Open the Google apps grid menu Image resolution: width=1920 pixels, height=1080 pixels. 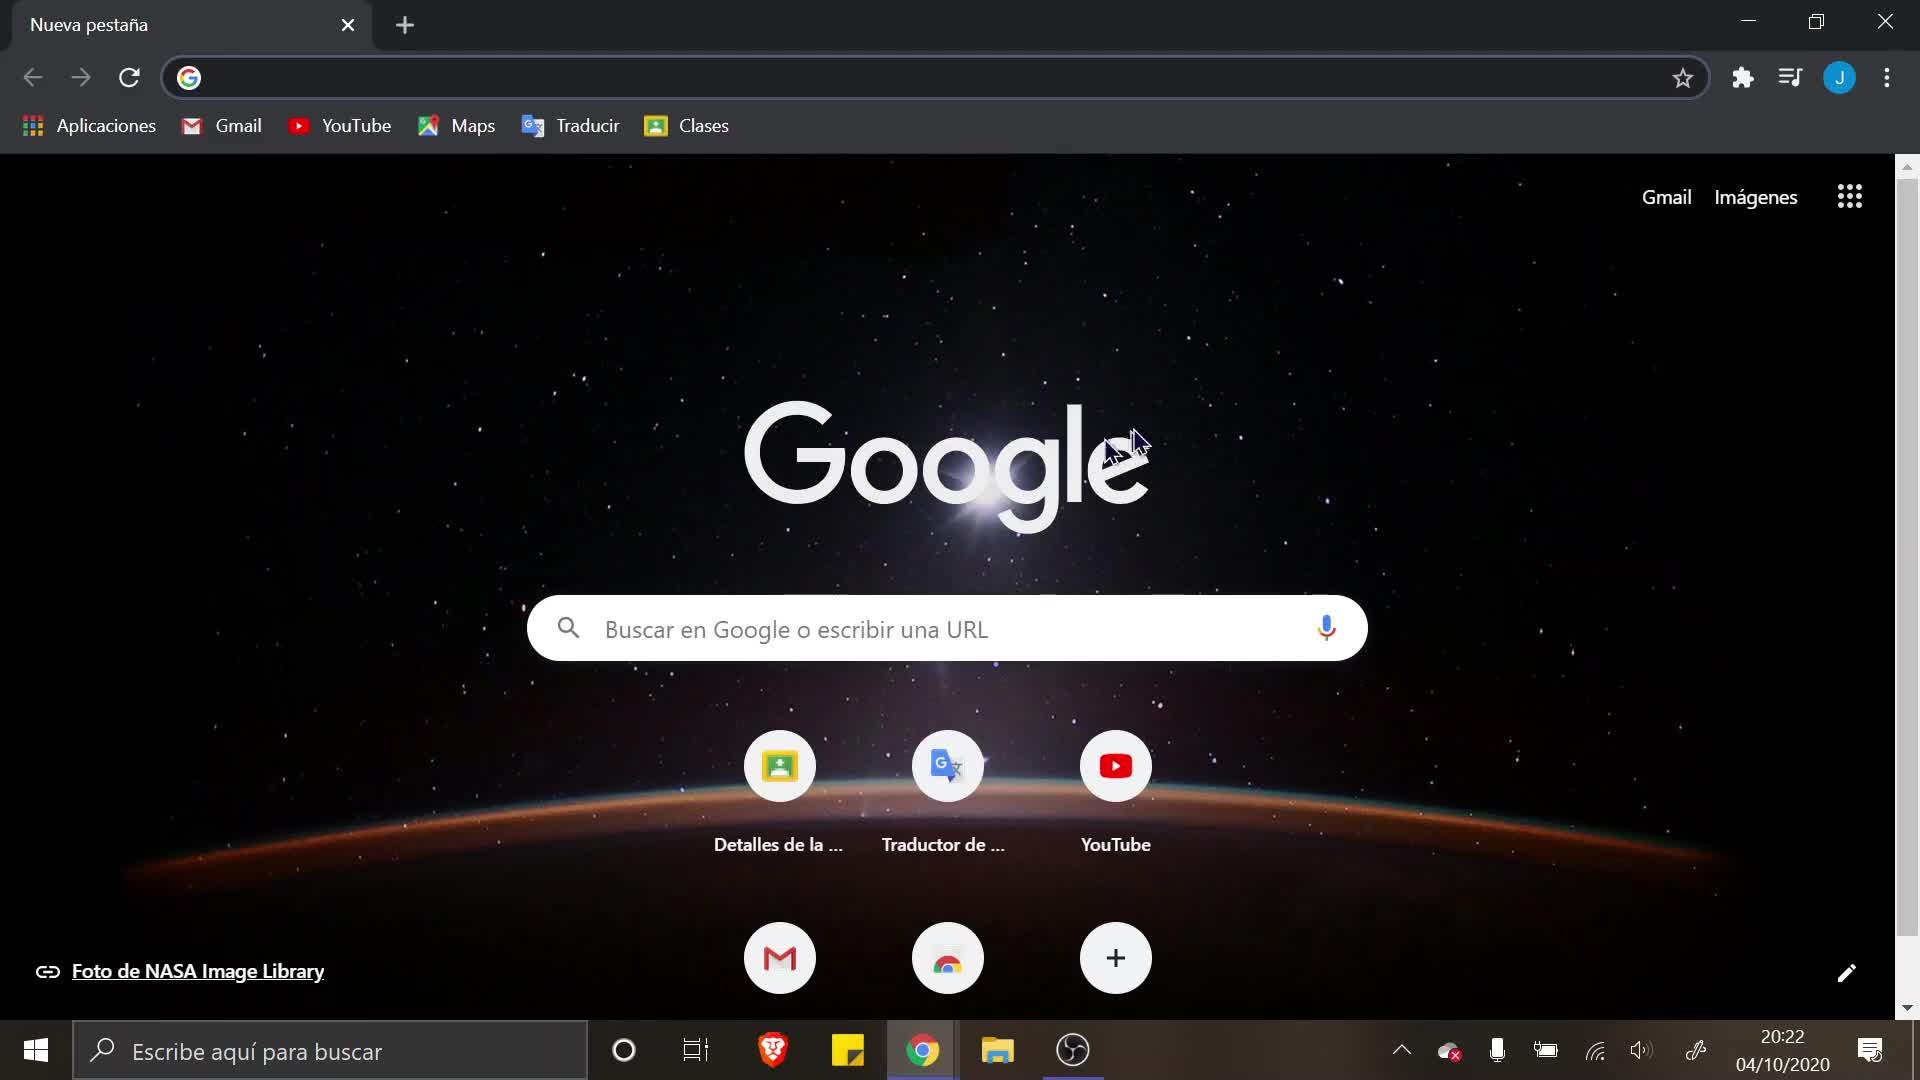pyautogui.click(x=1849, y=197)
